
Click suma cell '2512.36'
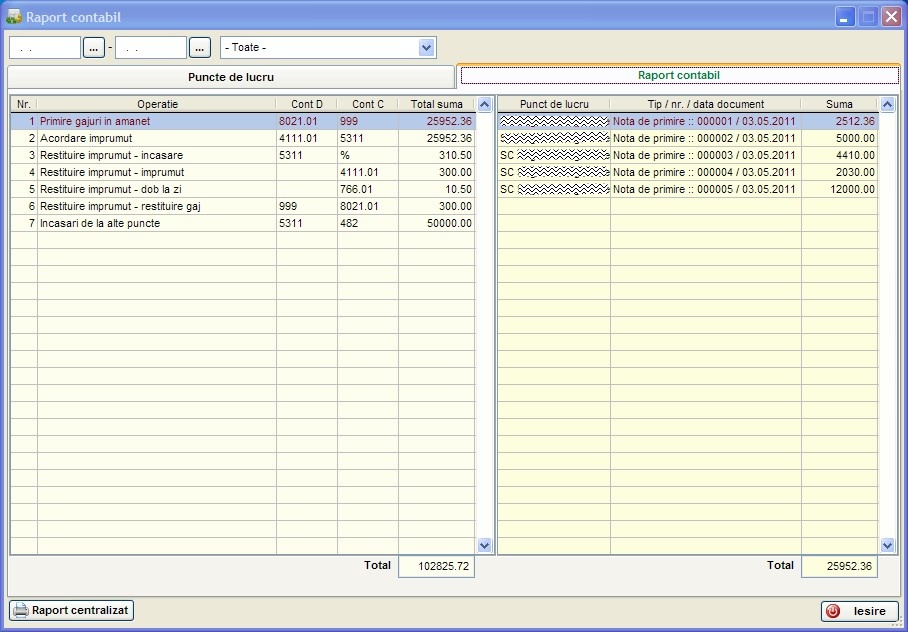click(840, 122)
